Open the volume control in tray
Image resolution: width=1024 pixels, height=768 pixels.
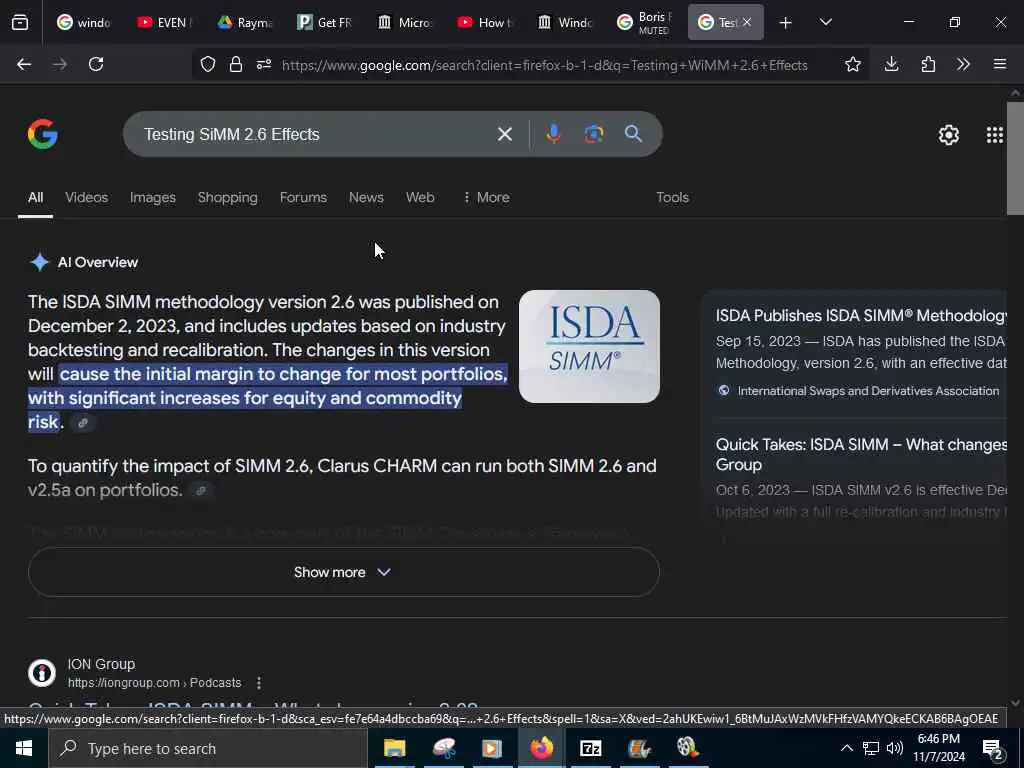895,748
